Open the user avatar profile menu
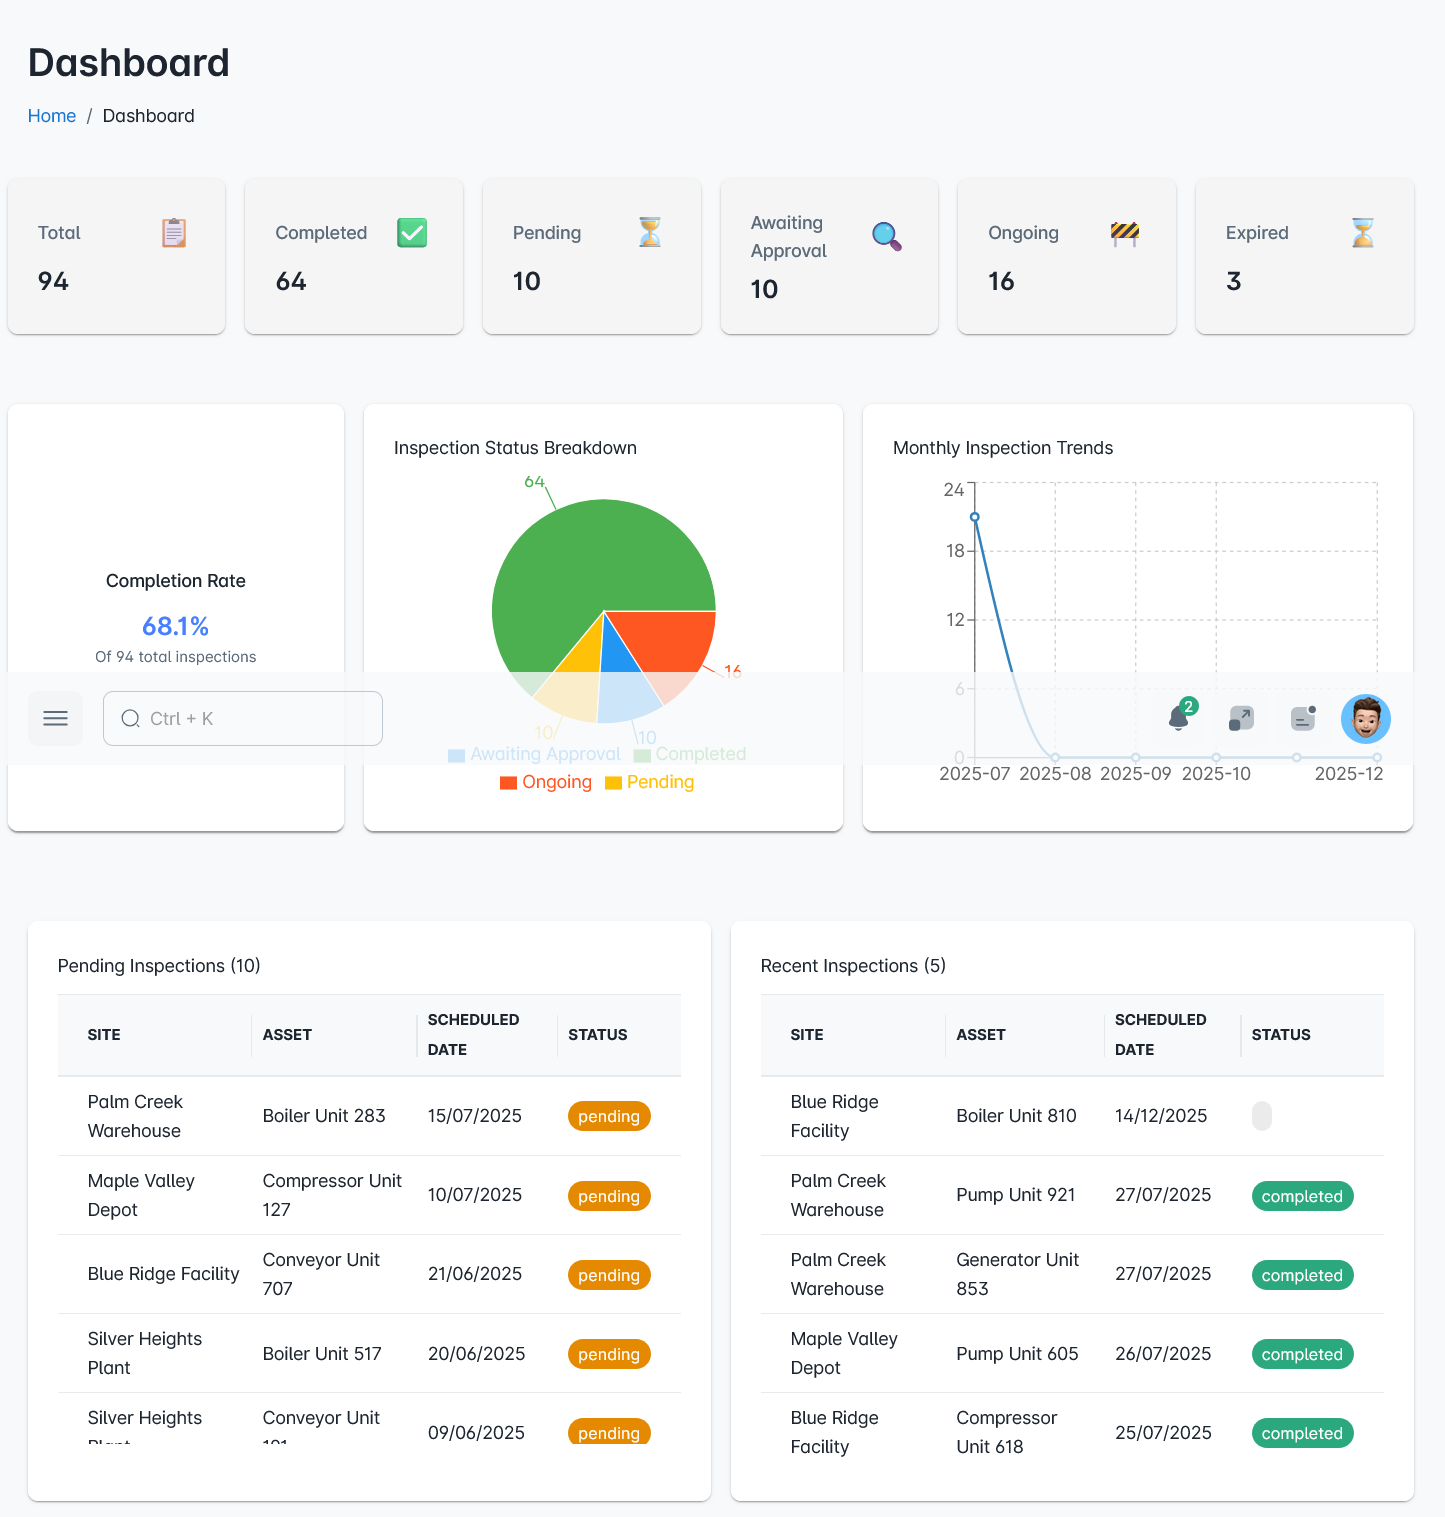The width and height of the screenshot is (1445, 1517). (x=1365, y=718)
